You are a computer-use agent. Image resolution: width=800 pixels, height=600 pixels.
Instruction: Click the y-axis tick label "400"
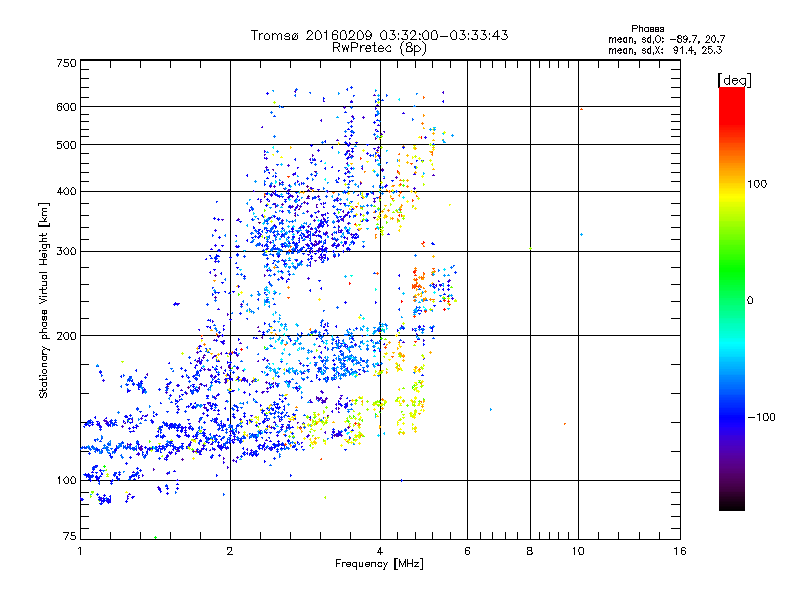[x=66, y=192]
